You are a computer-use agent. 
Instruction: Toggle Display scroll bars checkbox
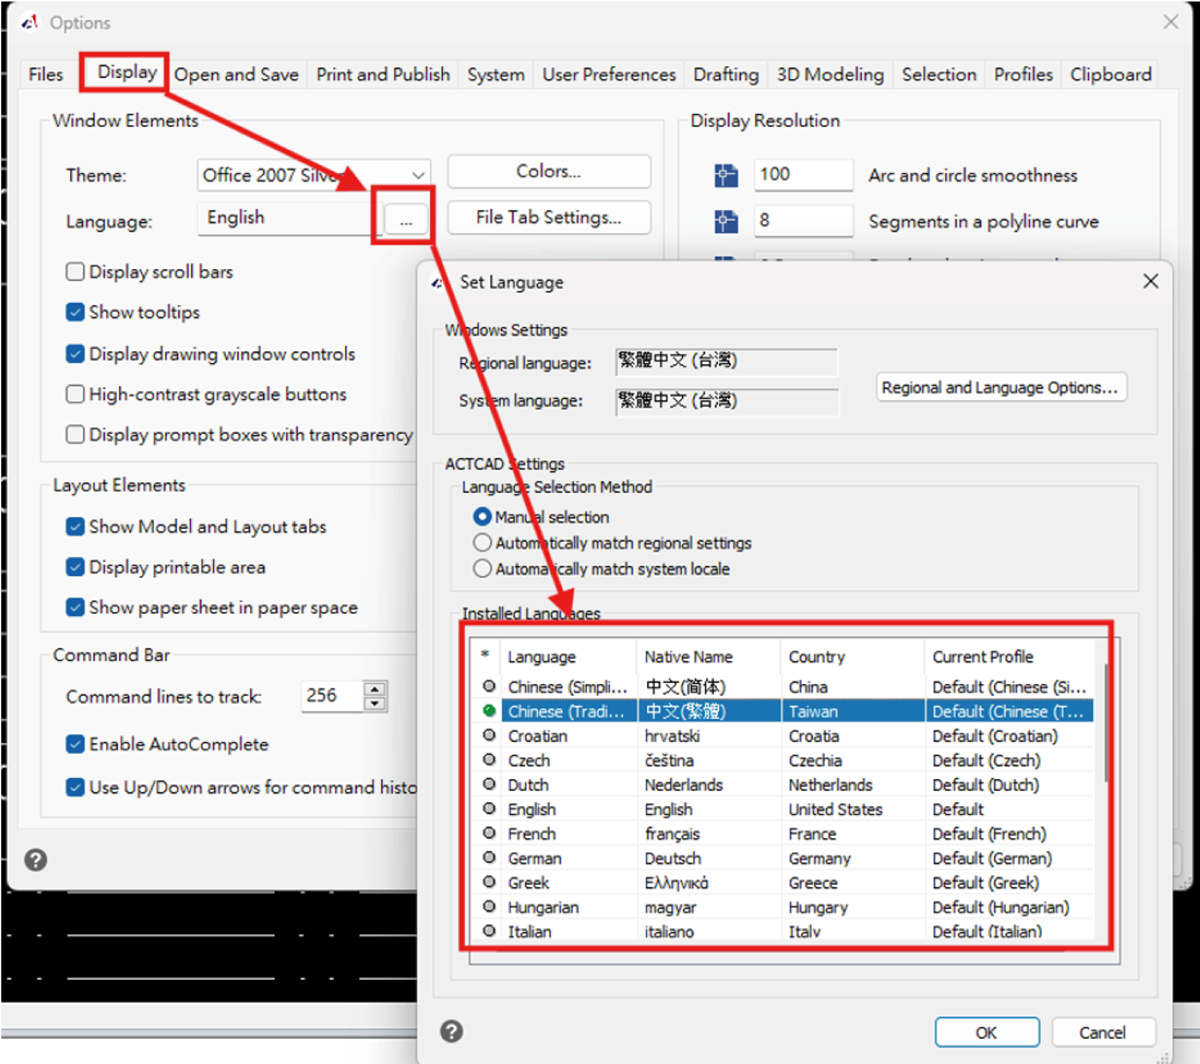pos(75,272)
